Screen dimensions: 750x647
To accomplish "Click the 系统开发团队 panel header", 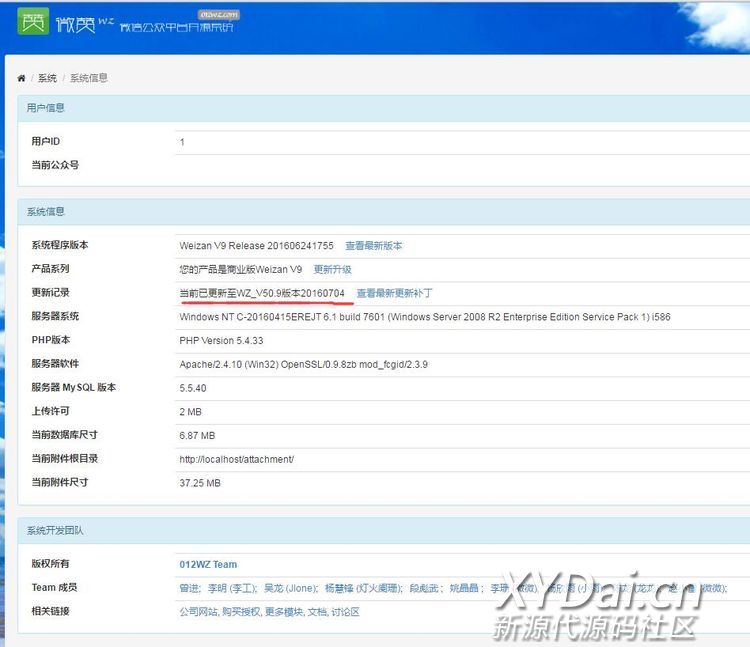I will click(384, 530).
